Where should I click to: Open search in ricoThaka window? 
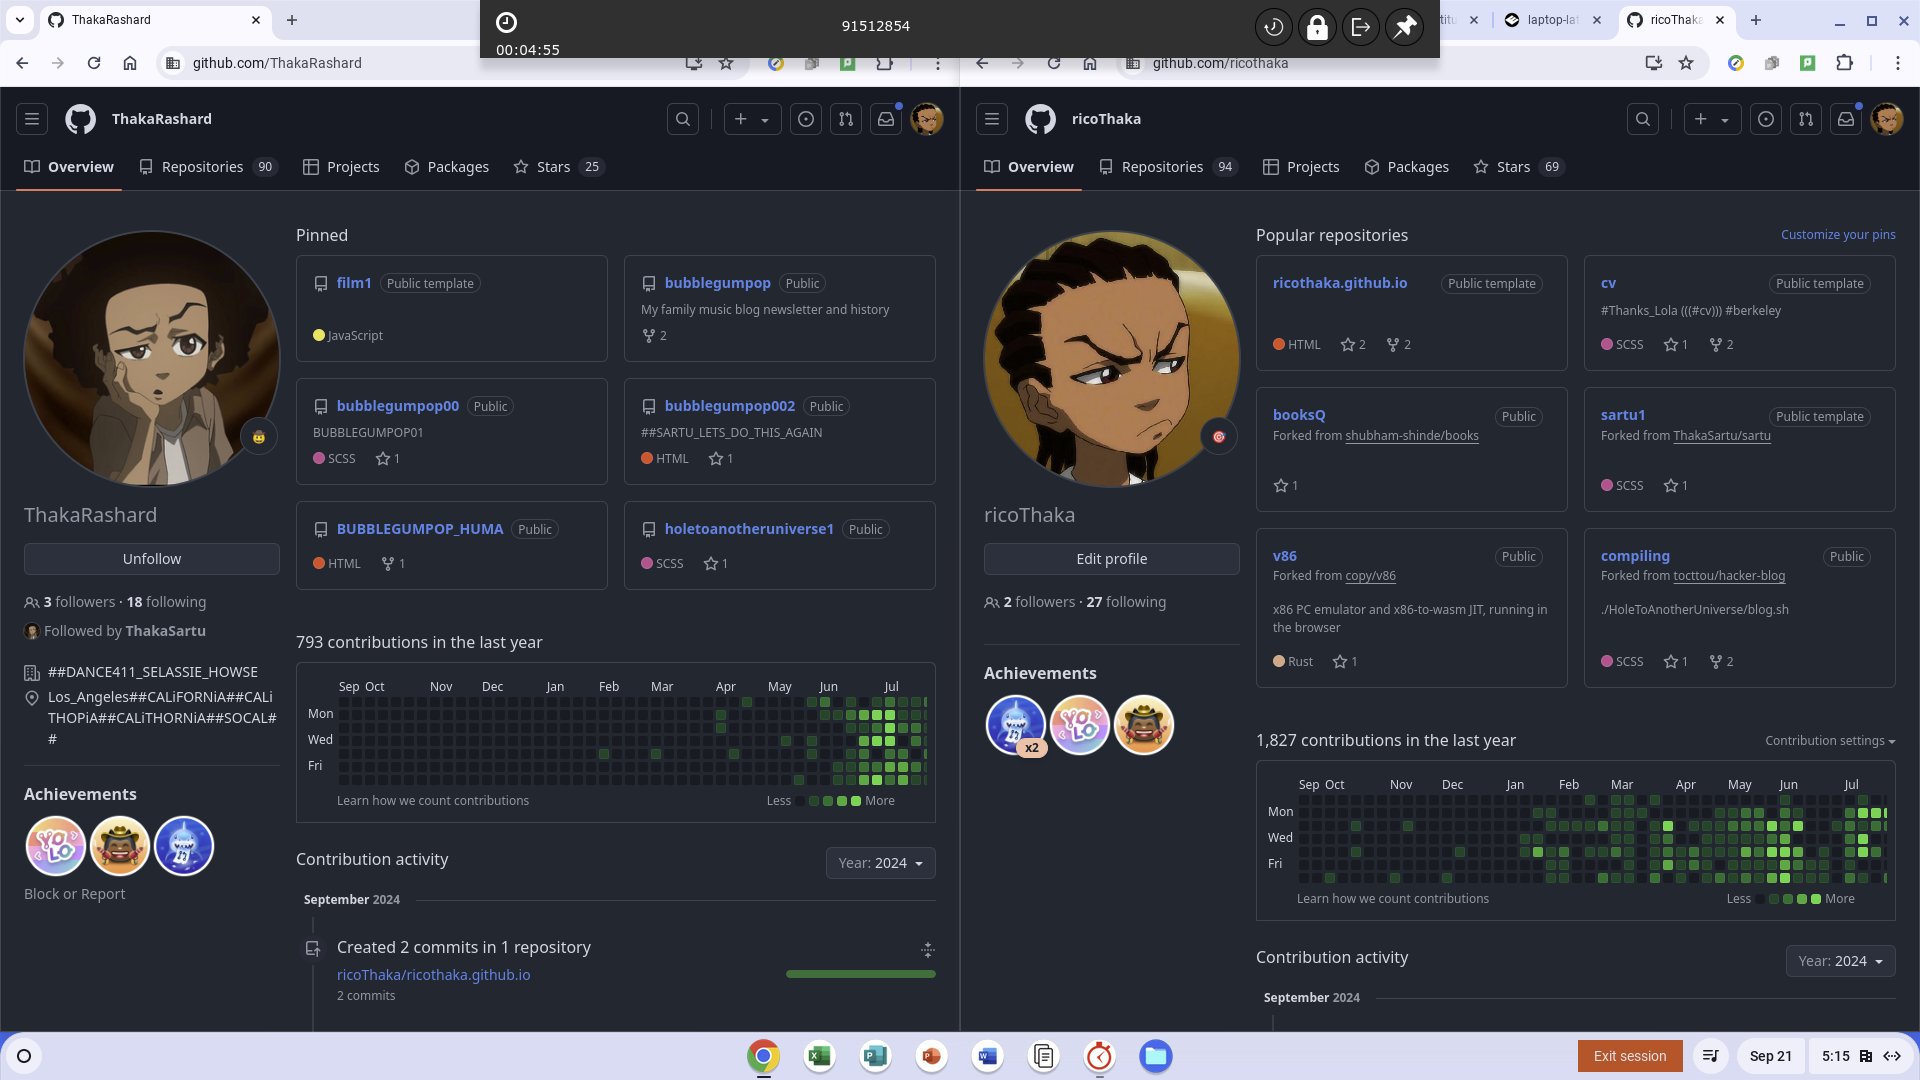1643,119
